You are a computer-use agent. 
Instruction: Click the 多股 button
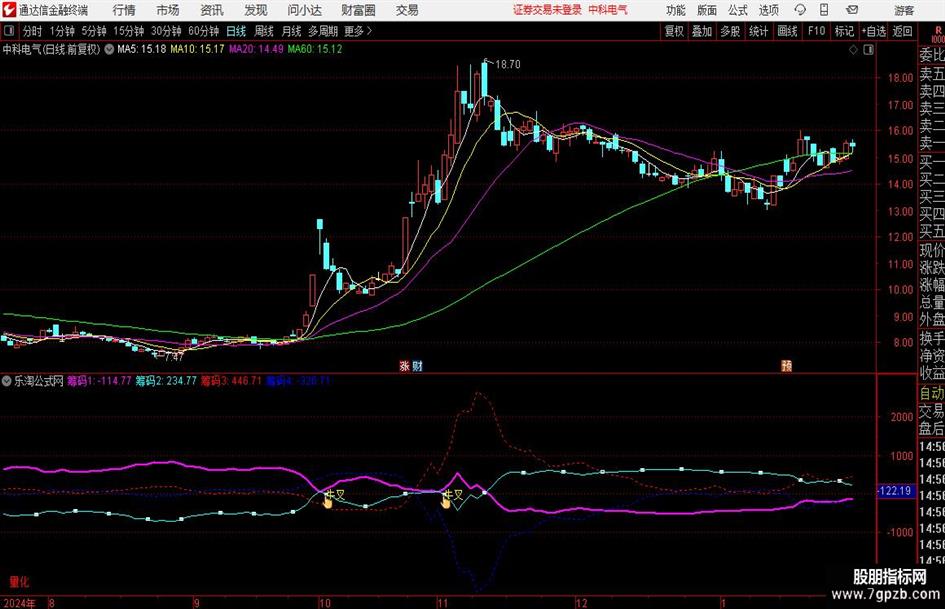point(730,31)
